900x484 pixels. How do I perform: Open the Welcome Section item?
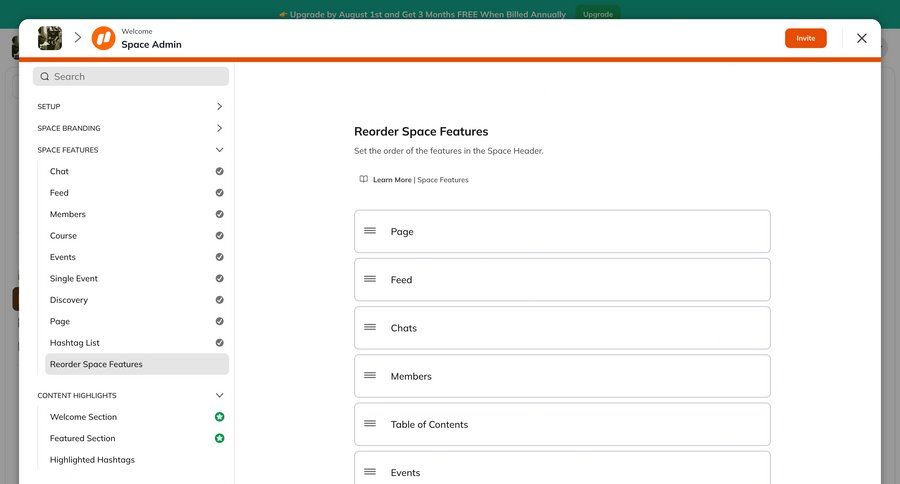click(x=83, y=417)
